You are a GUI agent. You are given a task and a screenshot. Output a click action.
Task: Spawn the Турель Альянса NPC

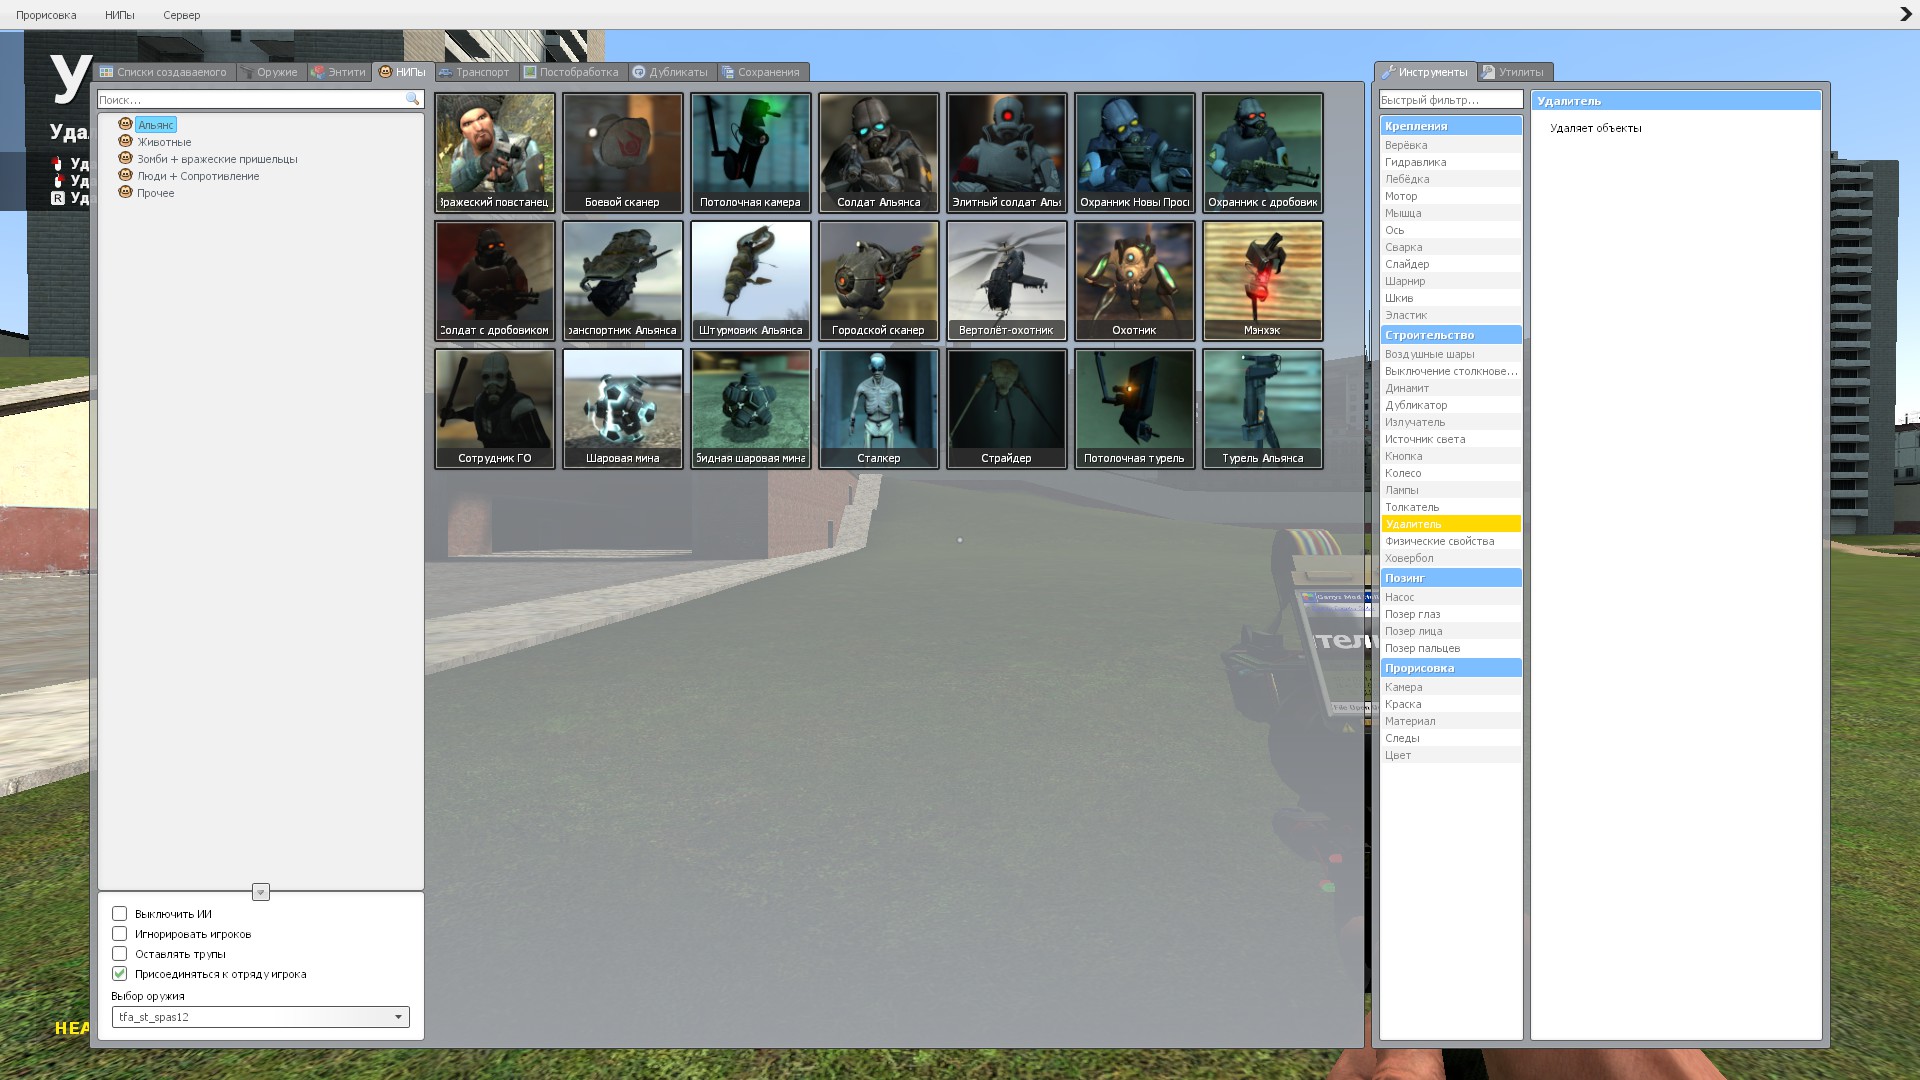[1262, 409]
